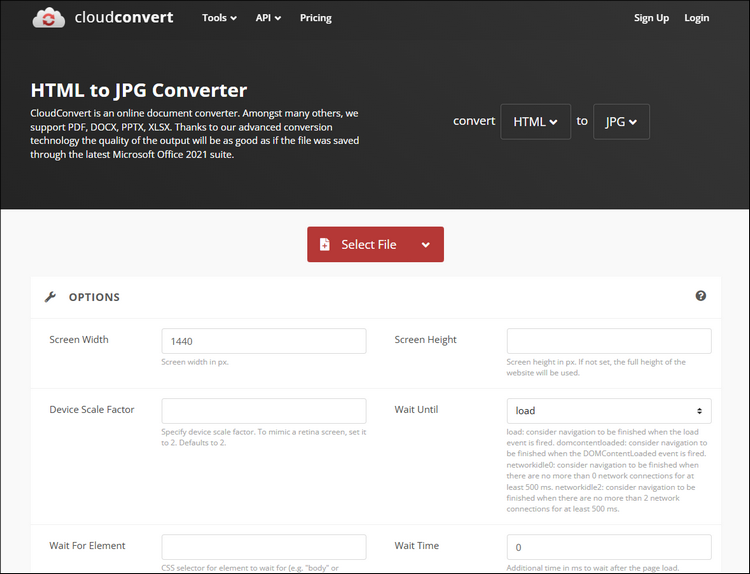Click the Screen Height label
The width and height of the screenshot is (750, 574).
425,340
